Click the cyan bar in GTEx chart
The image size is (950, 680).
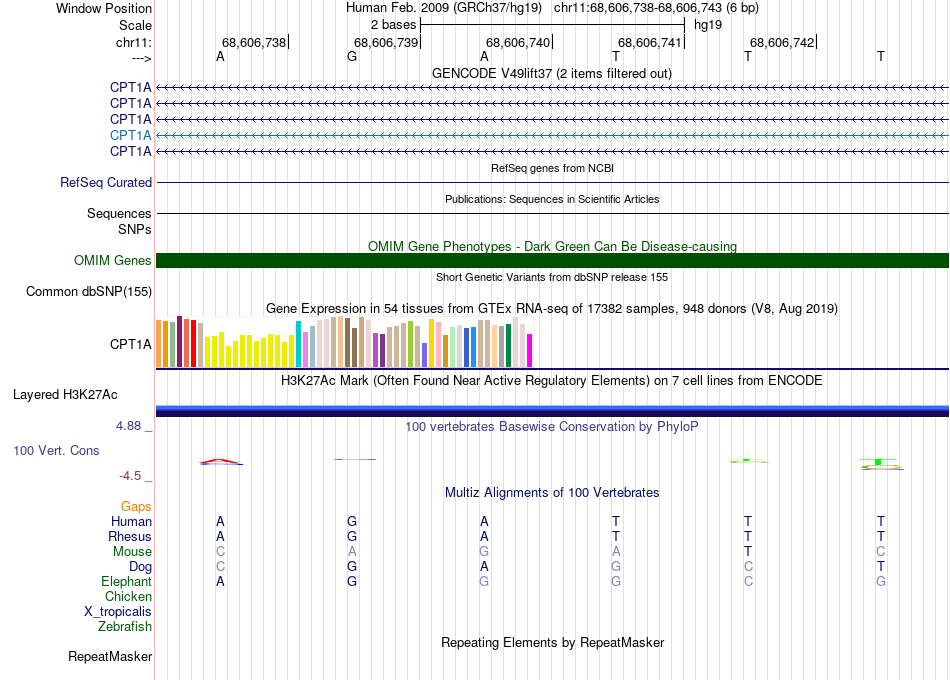[298, 344]
